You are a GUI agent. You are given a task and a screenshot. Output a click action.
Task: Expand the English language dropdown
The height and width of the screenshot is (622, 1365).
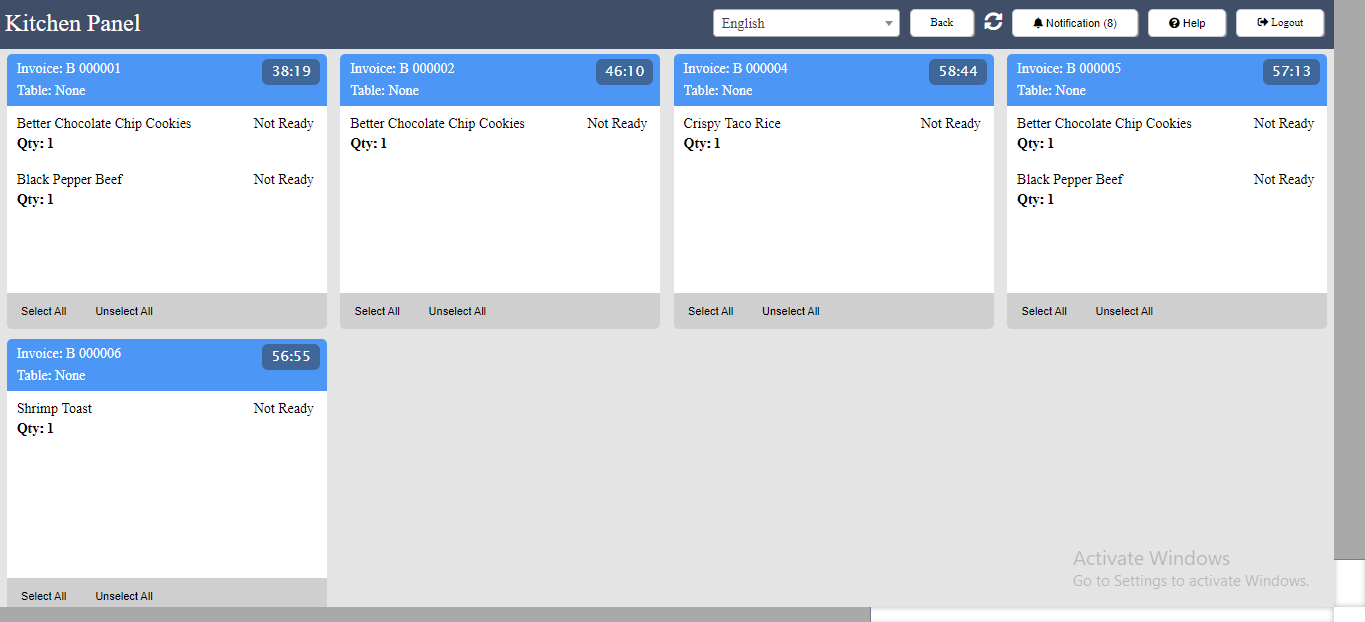pyautogui.click(x=806, y=23)
